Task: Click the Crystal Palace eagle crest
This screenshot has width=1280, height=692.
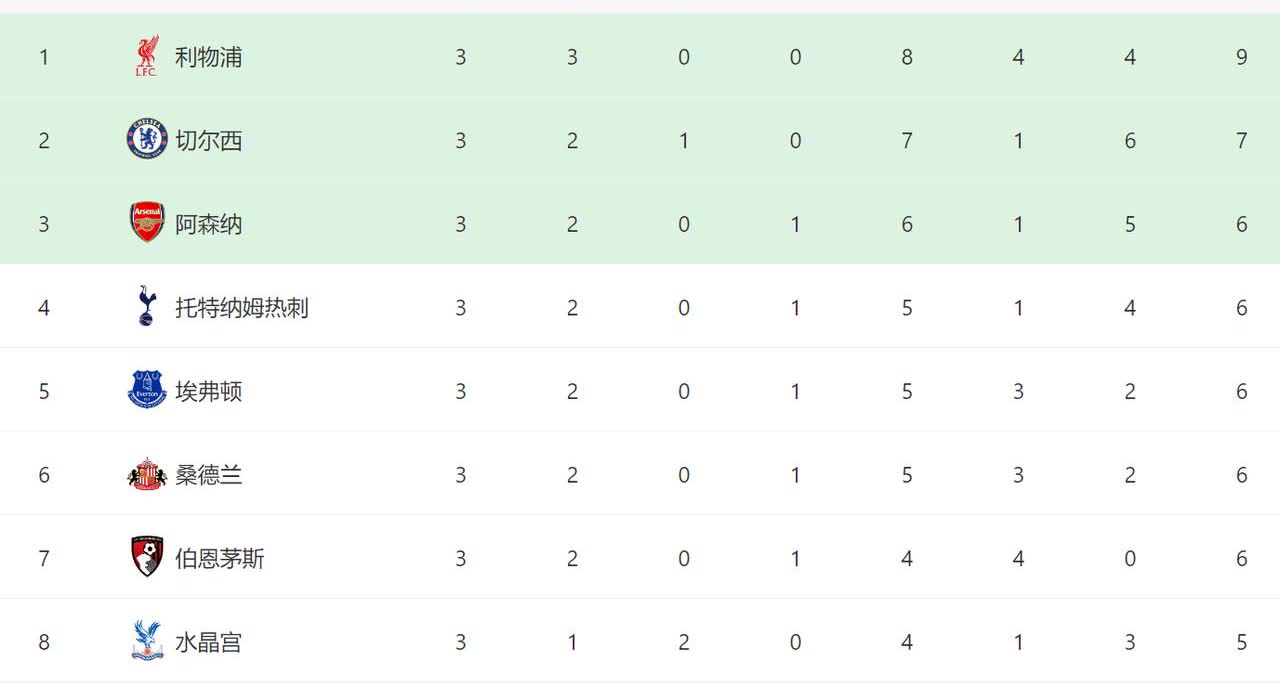Action: point(147,641)
